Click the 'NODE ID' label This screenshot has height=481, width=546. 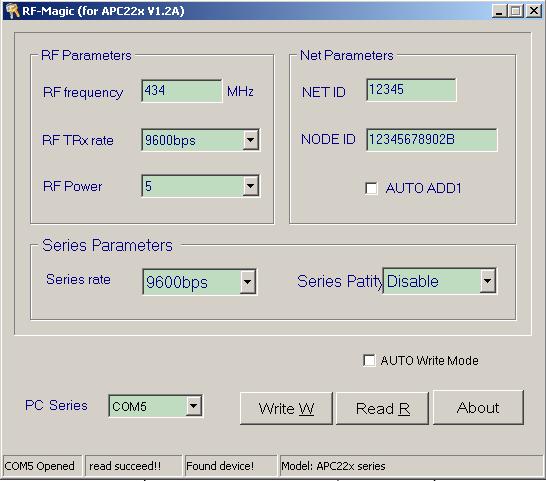328,139
